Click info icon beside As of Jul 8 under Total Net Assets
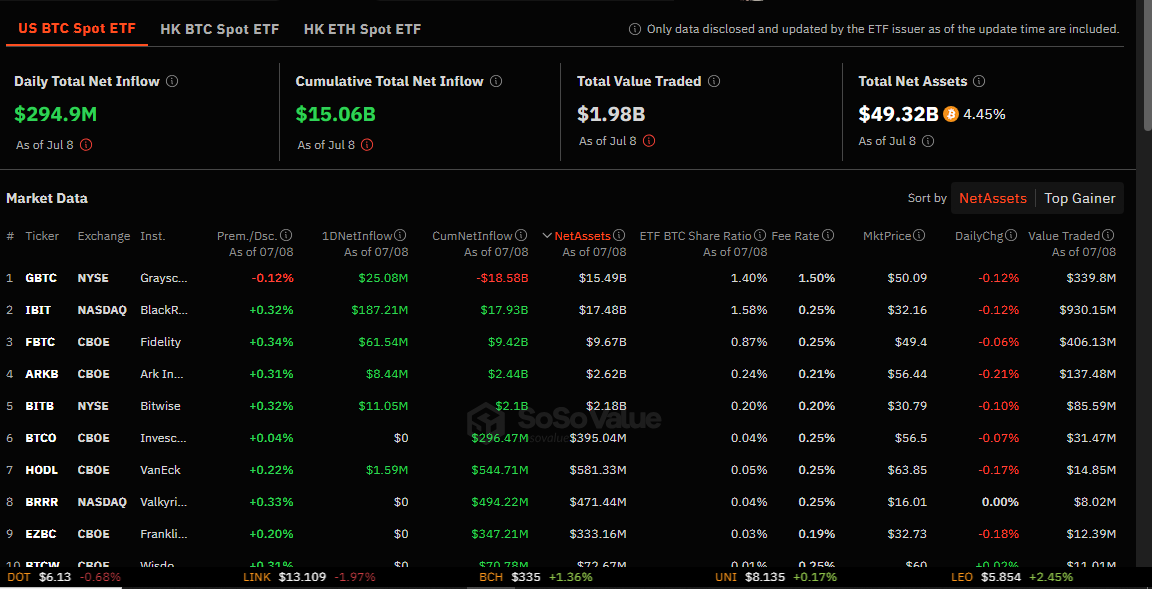The image size is (1153, 590). pyautogui.click(x=928, y=141)
